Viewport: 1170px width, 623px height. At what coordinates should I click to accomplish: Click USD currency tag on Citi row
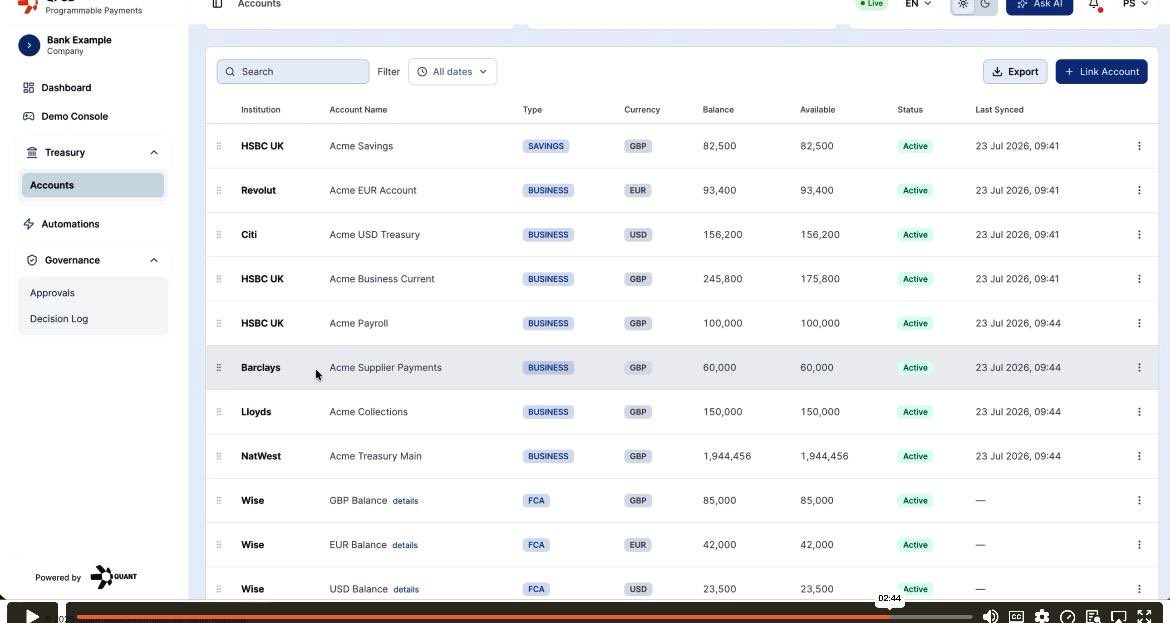pyautogui.click(x=638, y=235)
